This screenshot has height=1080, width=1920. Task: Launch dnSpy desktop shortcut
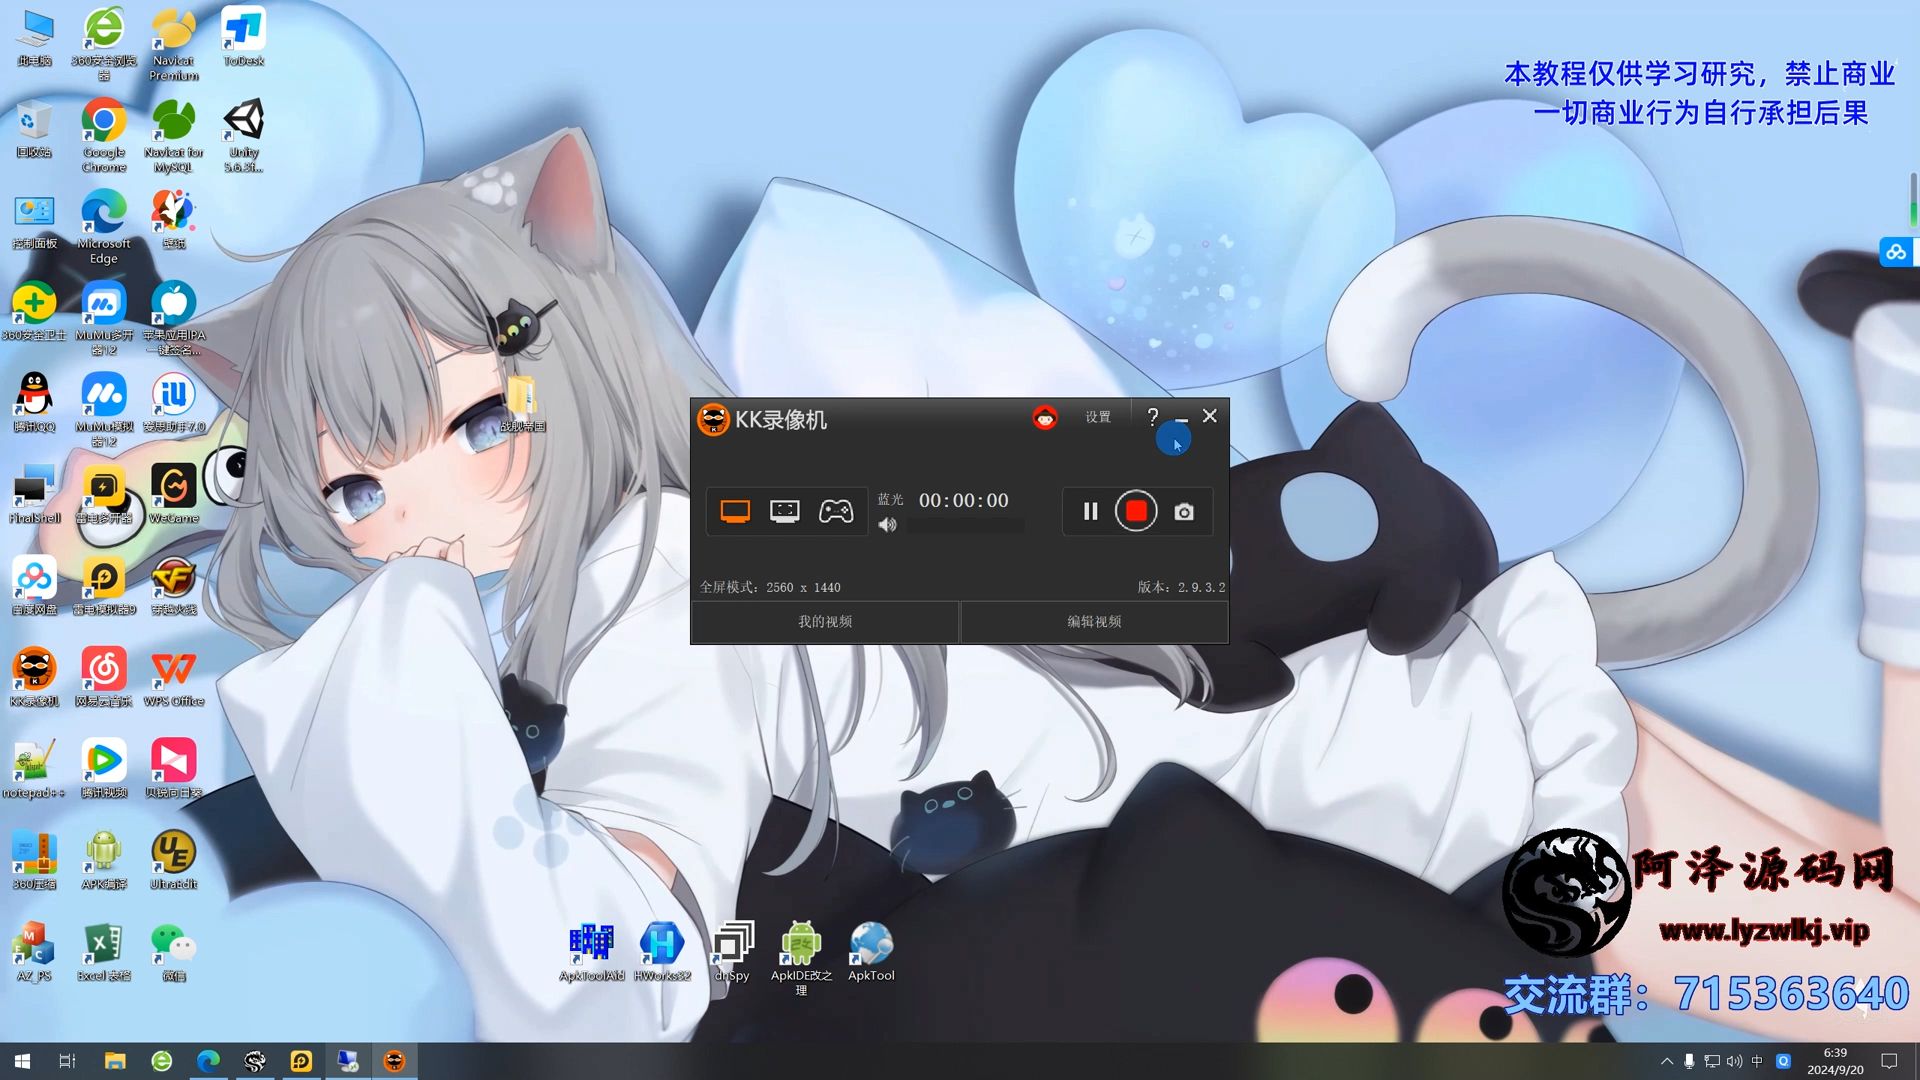coord(732,952)
